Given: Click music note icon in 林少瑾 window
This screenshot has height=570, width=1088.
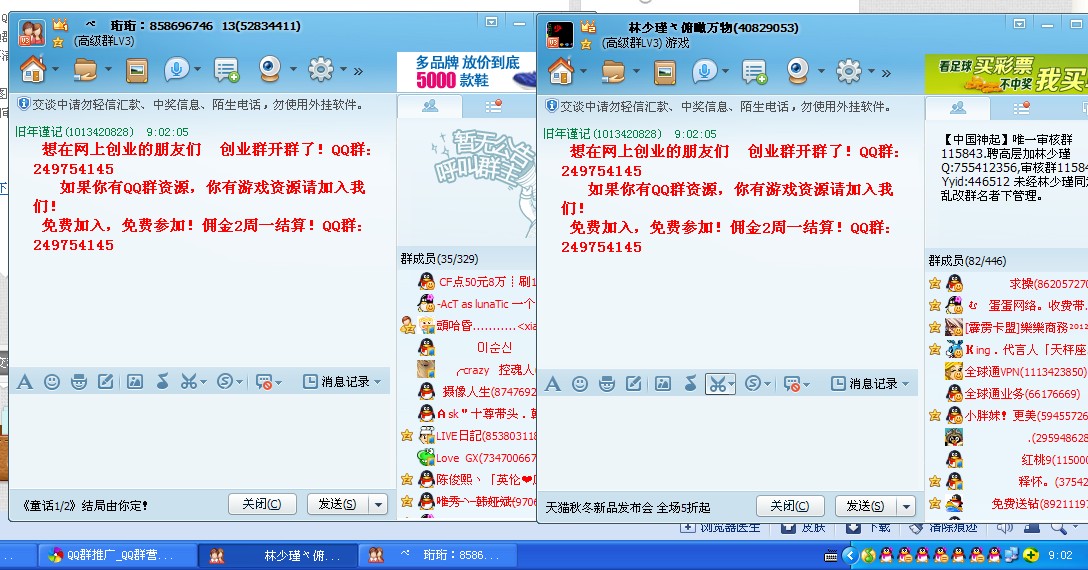Looking at the screenshot, I should point(690,383).
